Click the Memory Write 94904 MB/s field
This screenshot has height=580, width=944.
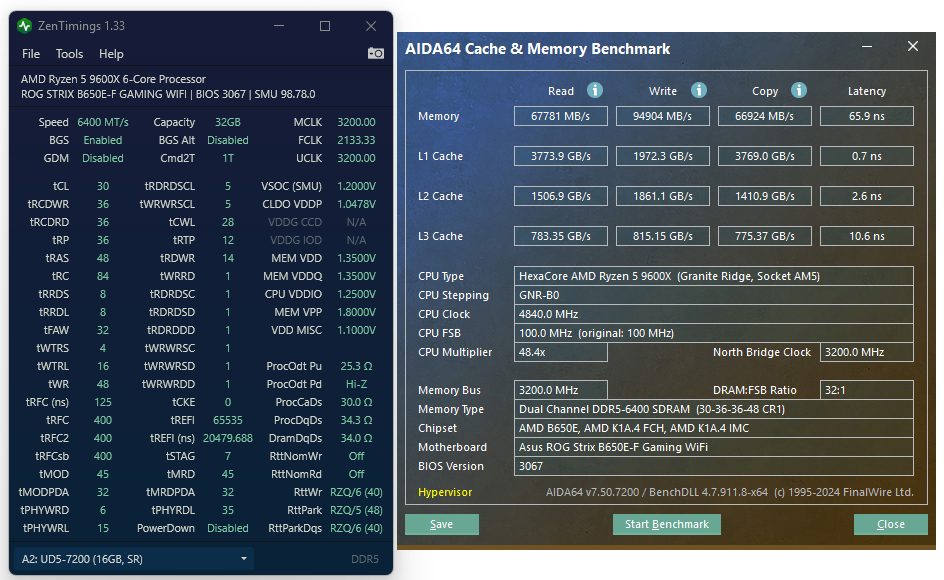pos(662,116)
